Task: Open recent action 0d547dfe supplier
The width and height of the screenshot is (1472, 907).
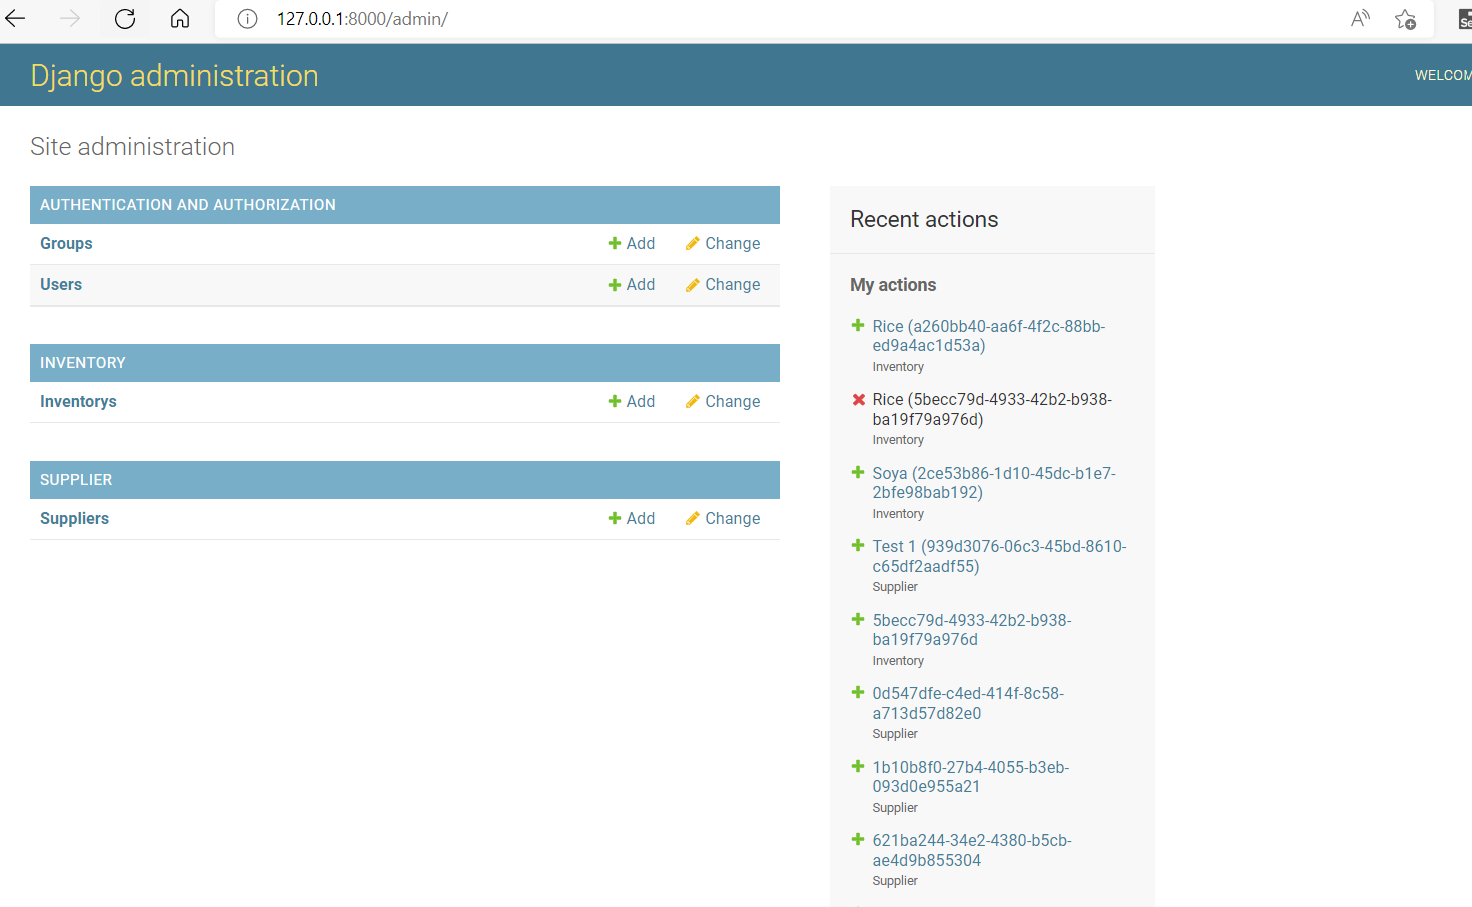Action: (x=968, y=703)
